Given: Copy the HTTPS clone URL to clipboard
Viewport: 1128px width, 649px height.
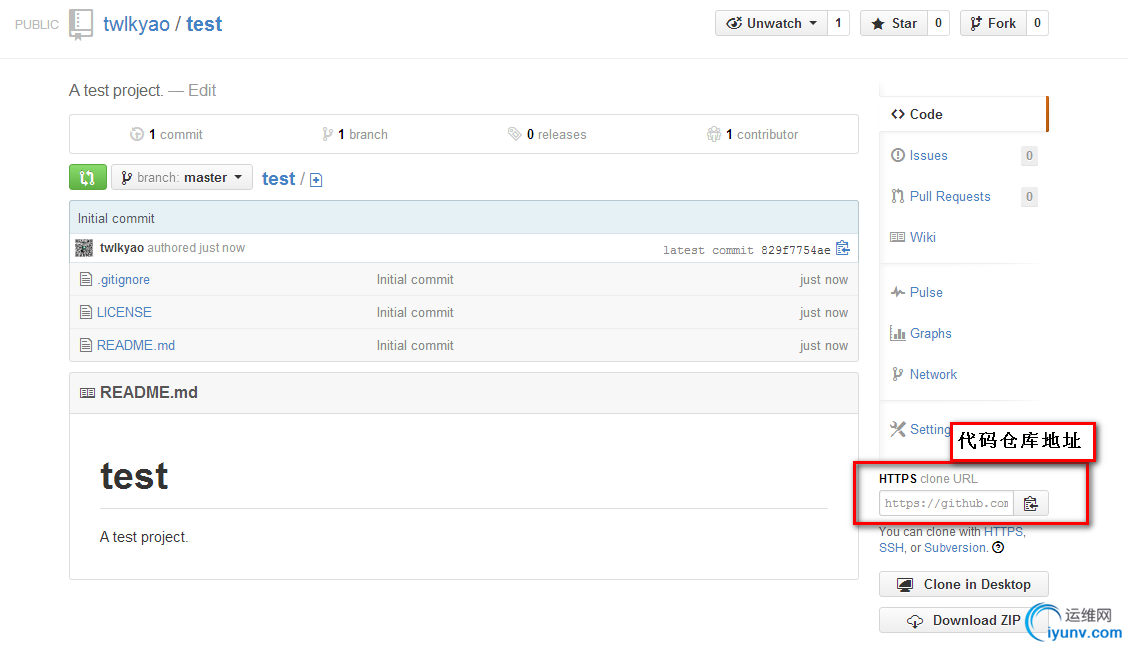Looking at the screenshot, I should (1031, 503).
